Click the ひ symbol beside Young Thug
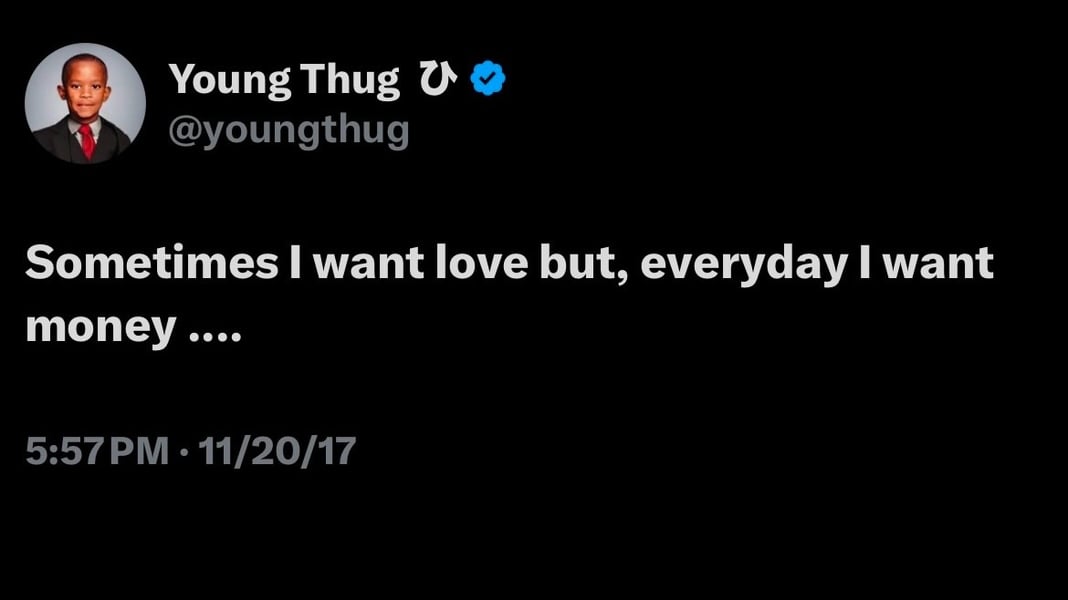 [436, 80]
